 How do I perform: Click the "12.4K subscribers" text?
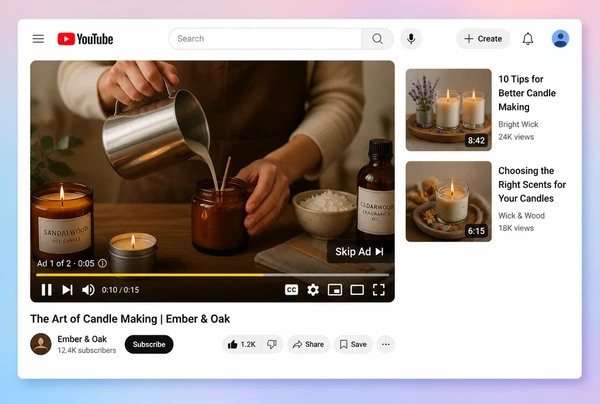pyautogui.click(x=86, y=350)
